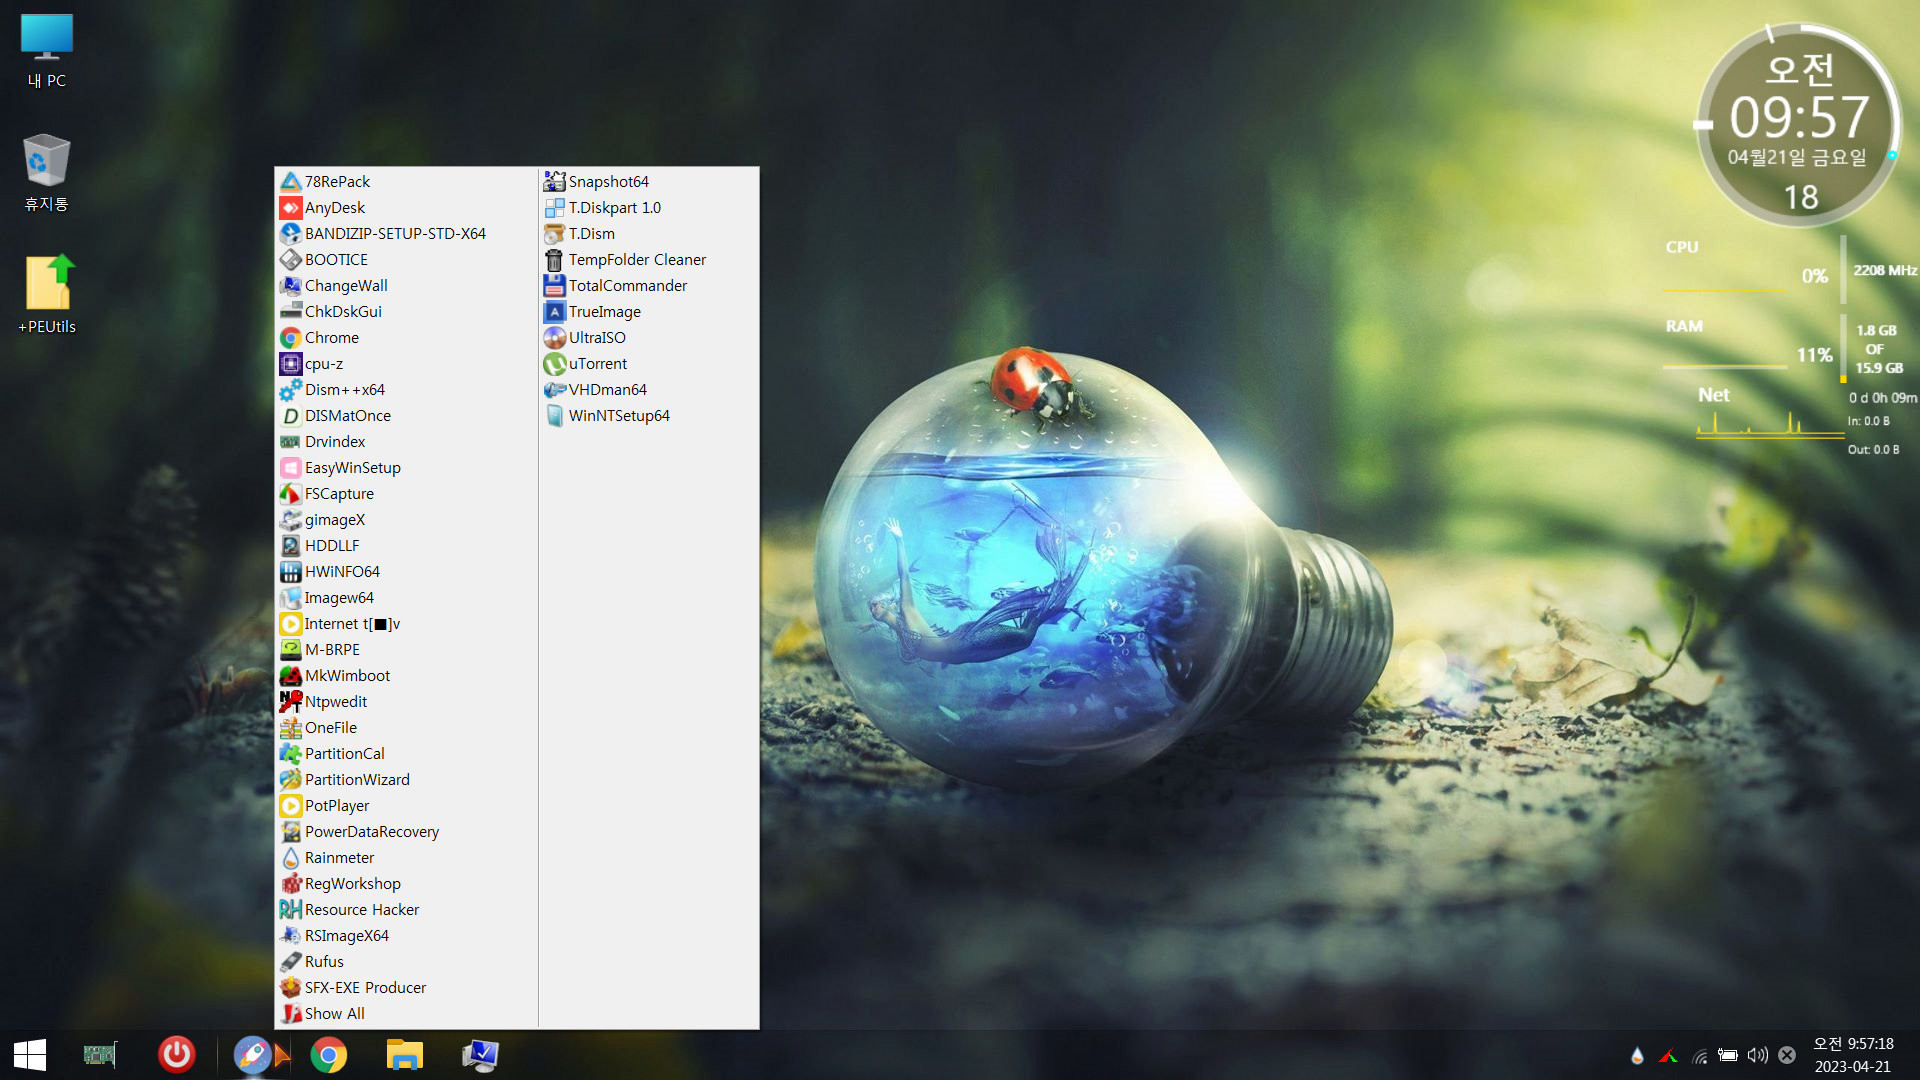Click the rocket launcher icon in taskbar
The image size is (1920, 1080).
pyautogui.click(x=253, y=1054)
